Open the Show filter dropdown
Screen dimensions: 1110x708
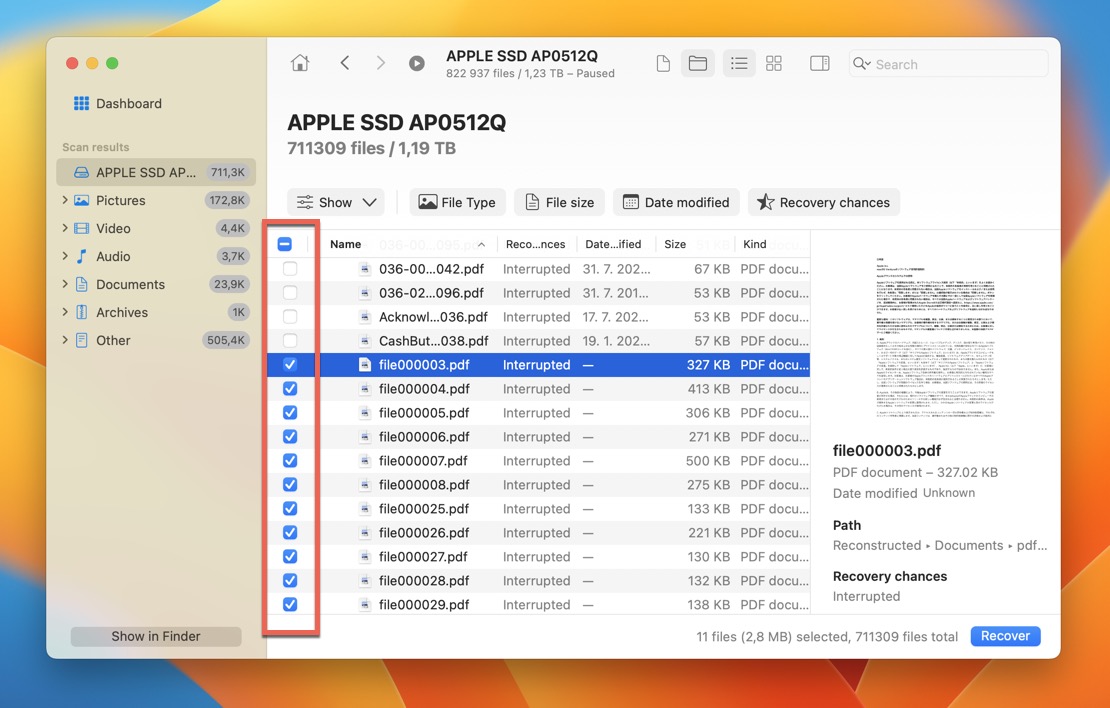tap(336, 202)
